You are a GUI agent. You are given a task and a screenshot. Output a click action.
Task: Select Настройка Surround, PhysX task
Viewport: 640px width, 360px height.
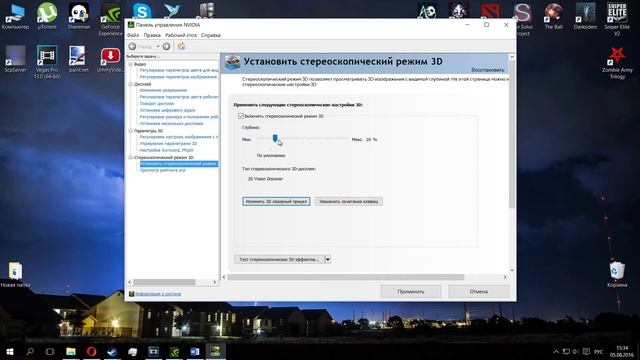pos(167,150)
